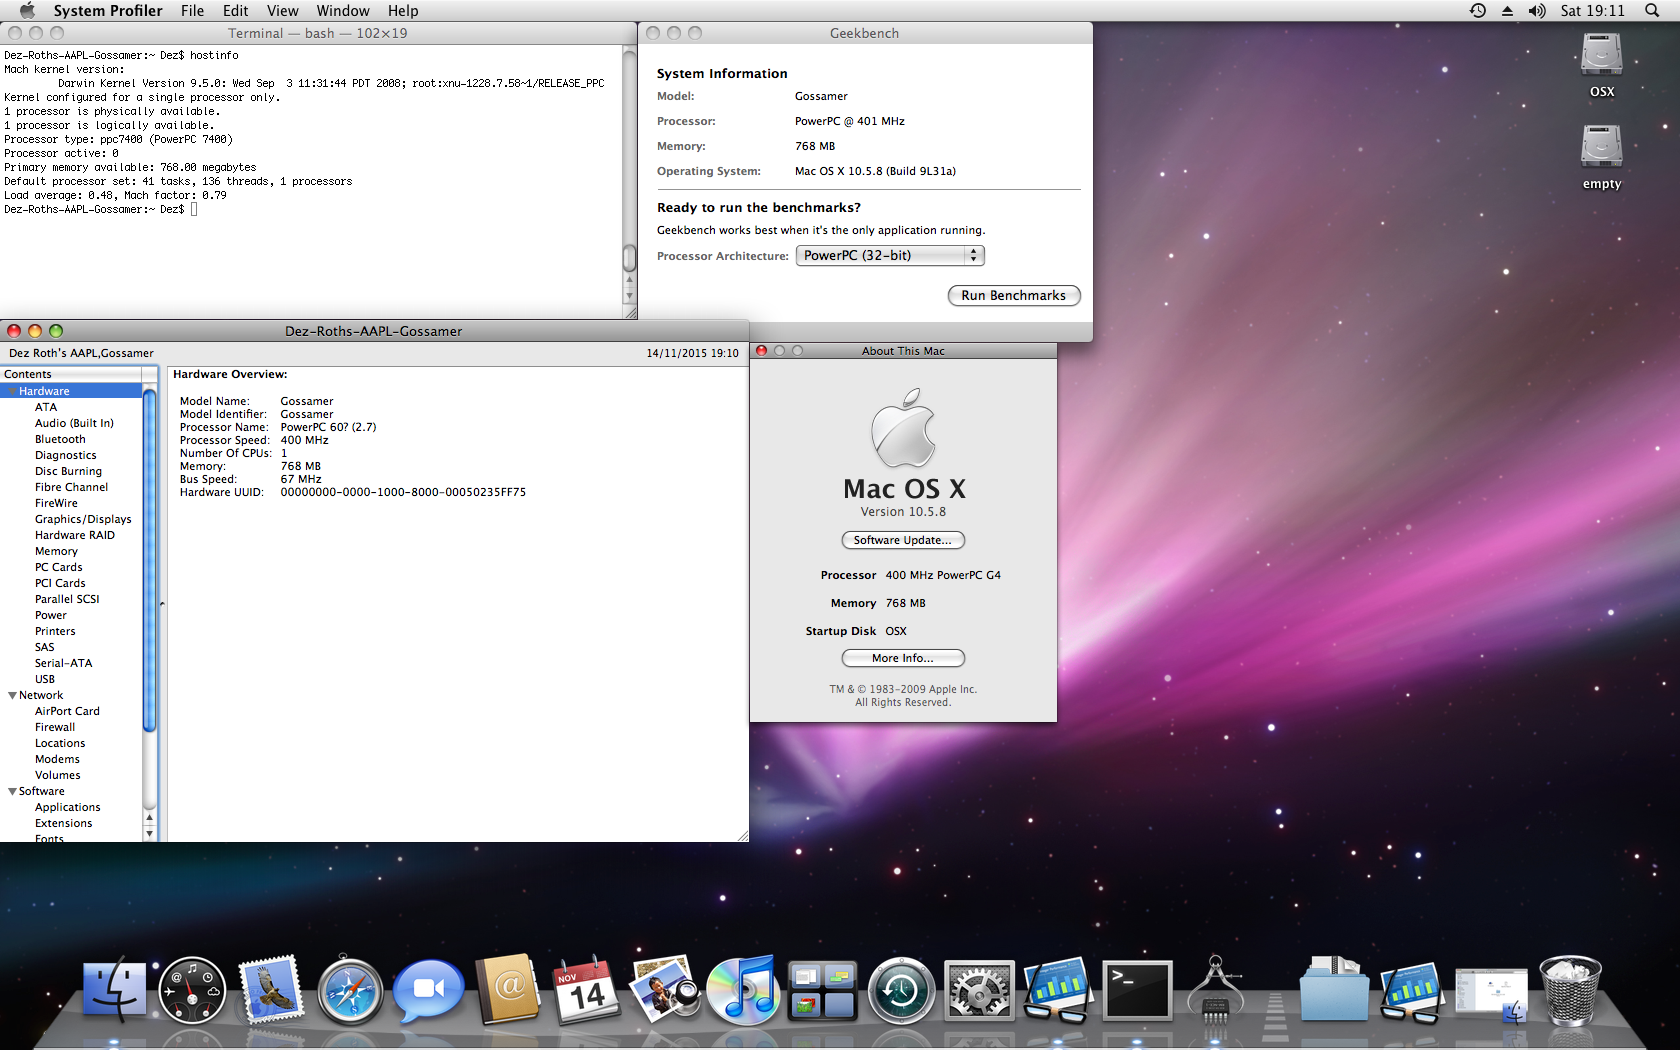Select USB in the Contents list
This screenshot has width=1680, height=1050.
point(45,679)
